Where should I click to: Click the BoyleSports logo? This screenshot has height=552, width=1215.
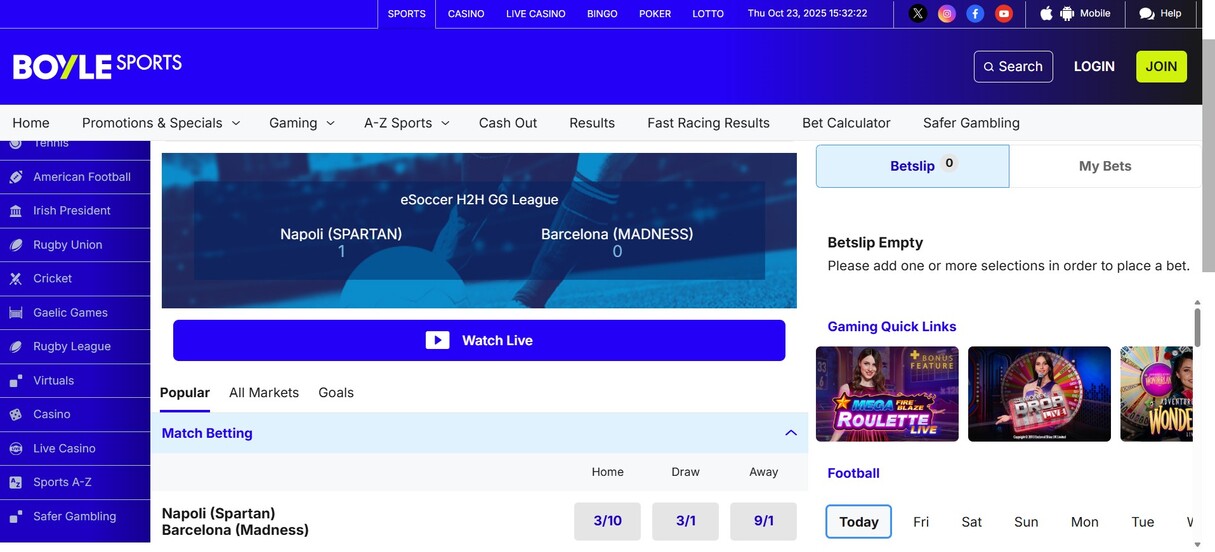point(97,66)
